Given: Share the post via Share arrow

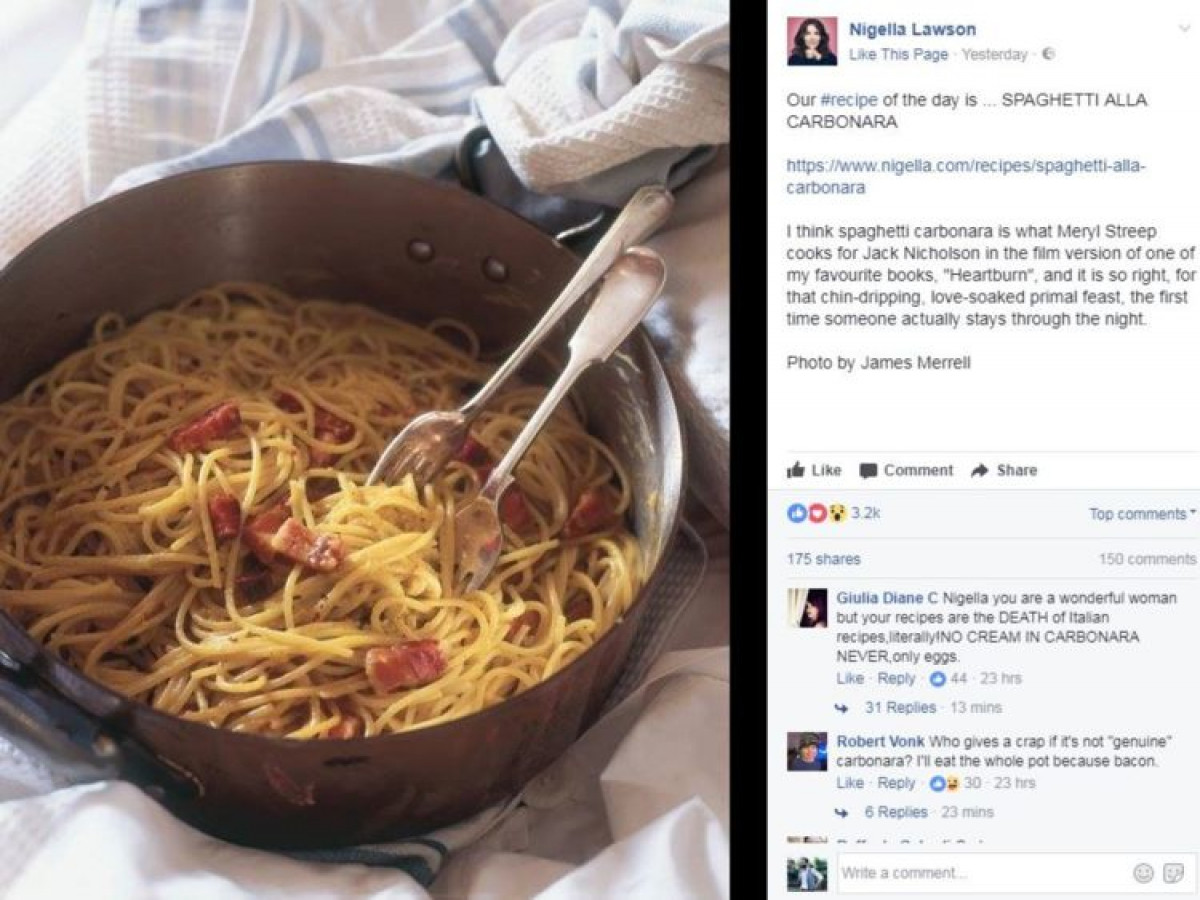Looking at the screenshot, I should [1004, 470].
